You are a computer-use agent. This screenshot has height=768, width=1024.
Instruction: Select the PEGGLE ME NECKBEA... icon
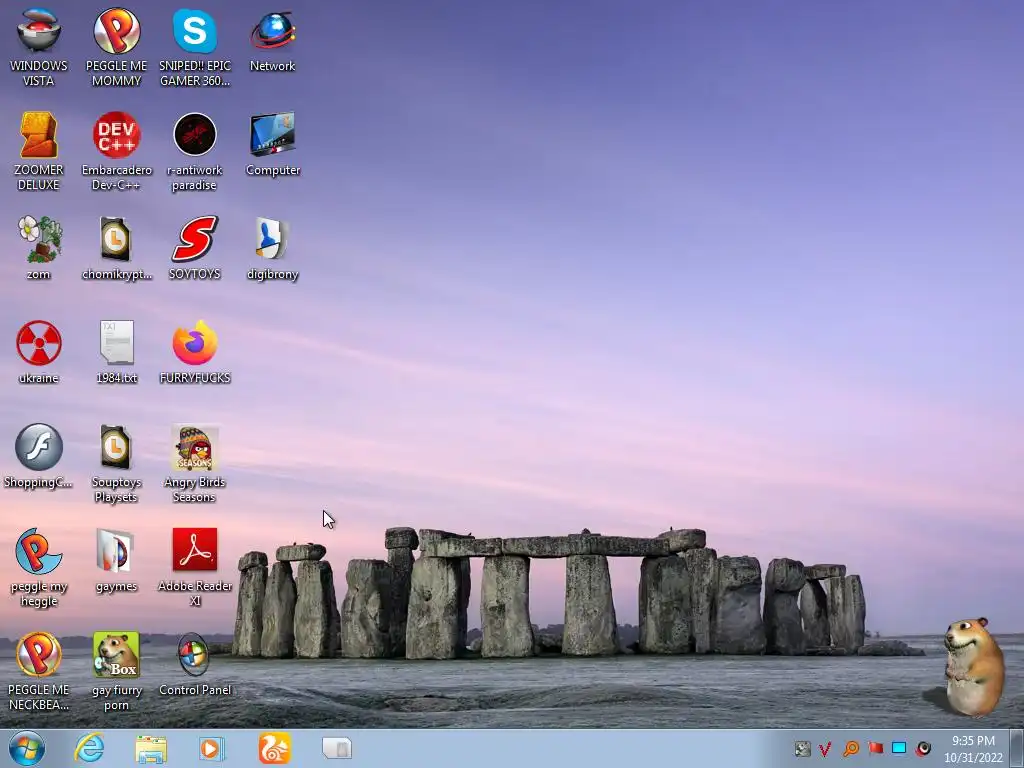pos(39,671)
